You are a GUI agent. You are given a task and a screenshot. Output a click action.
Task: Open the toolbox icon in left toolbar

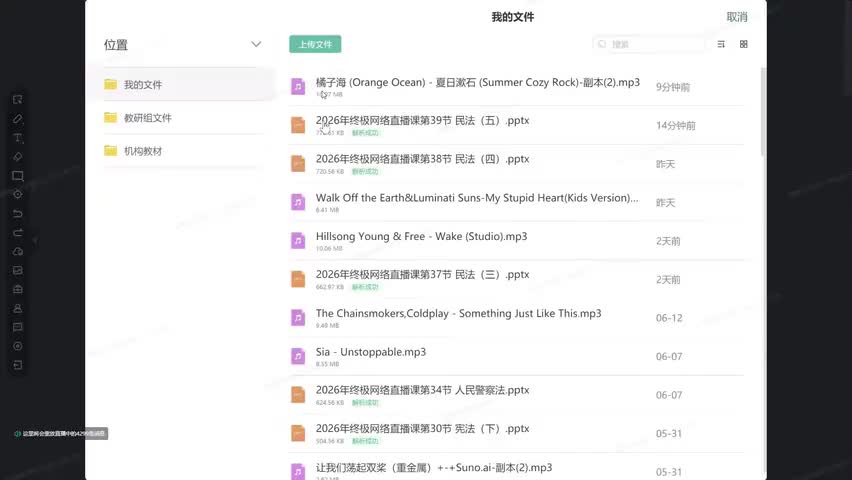coord(17,289)
